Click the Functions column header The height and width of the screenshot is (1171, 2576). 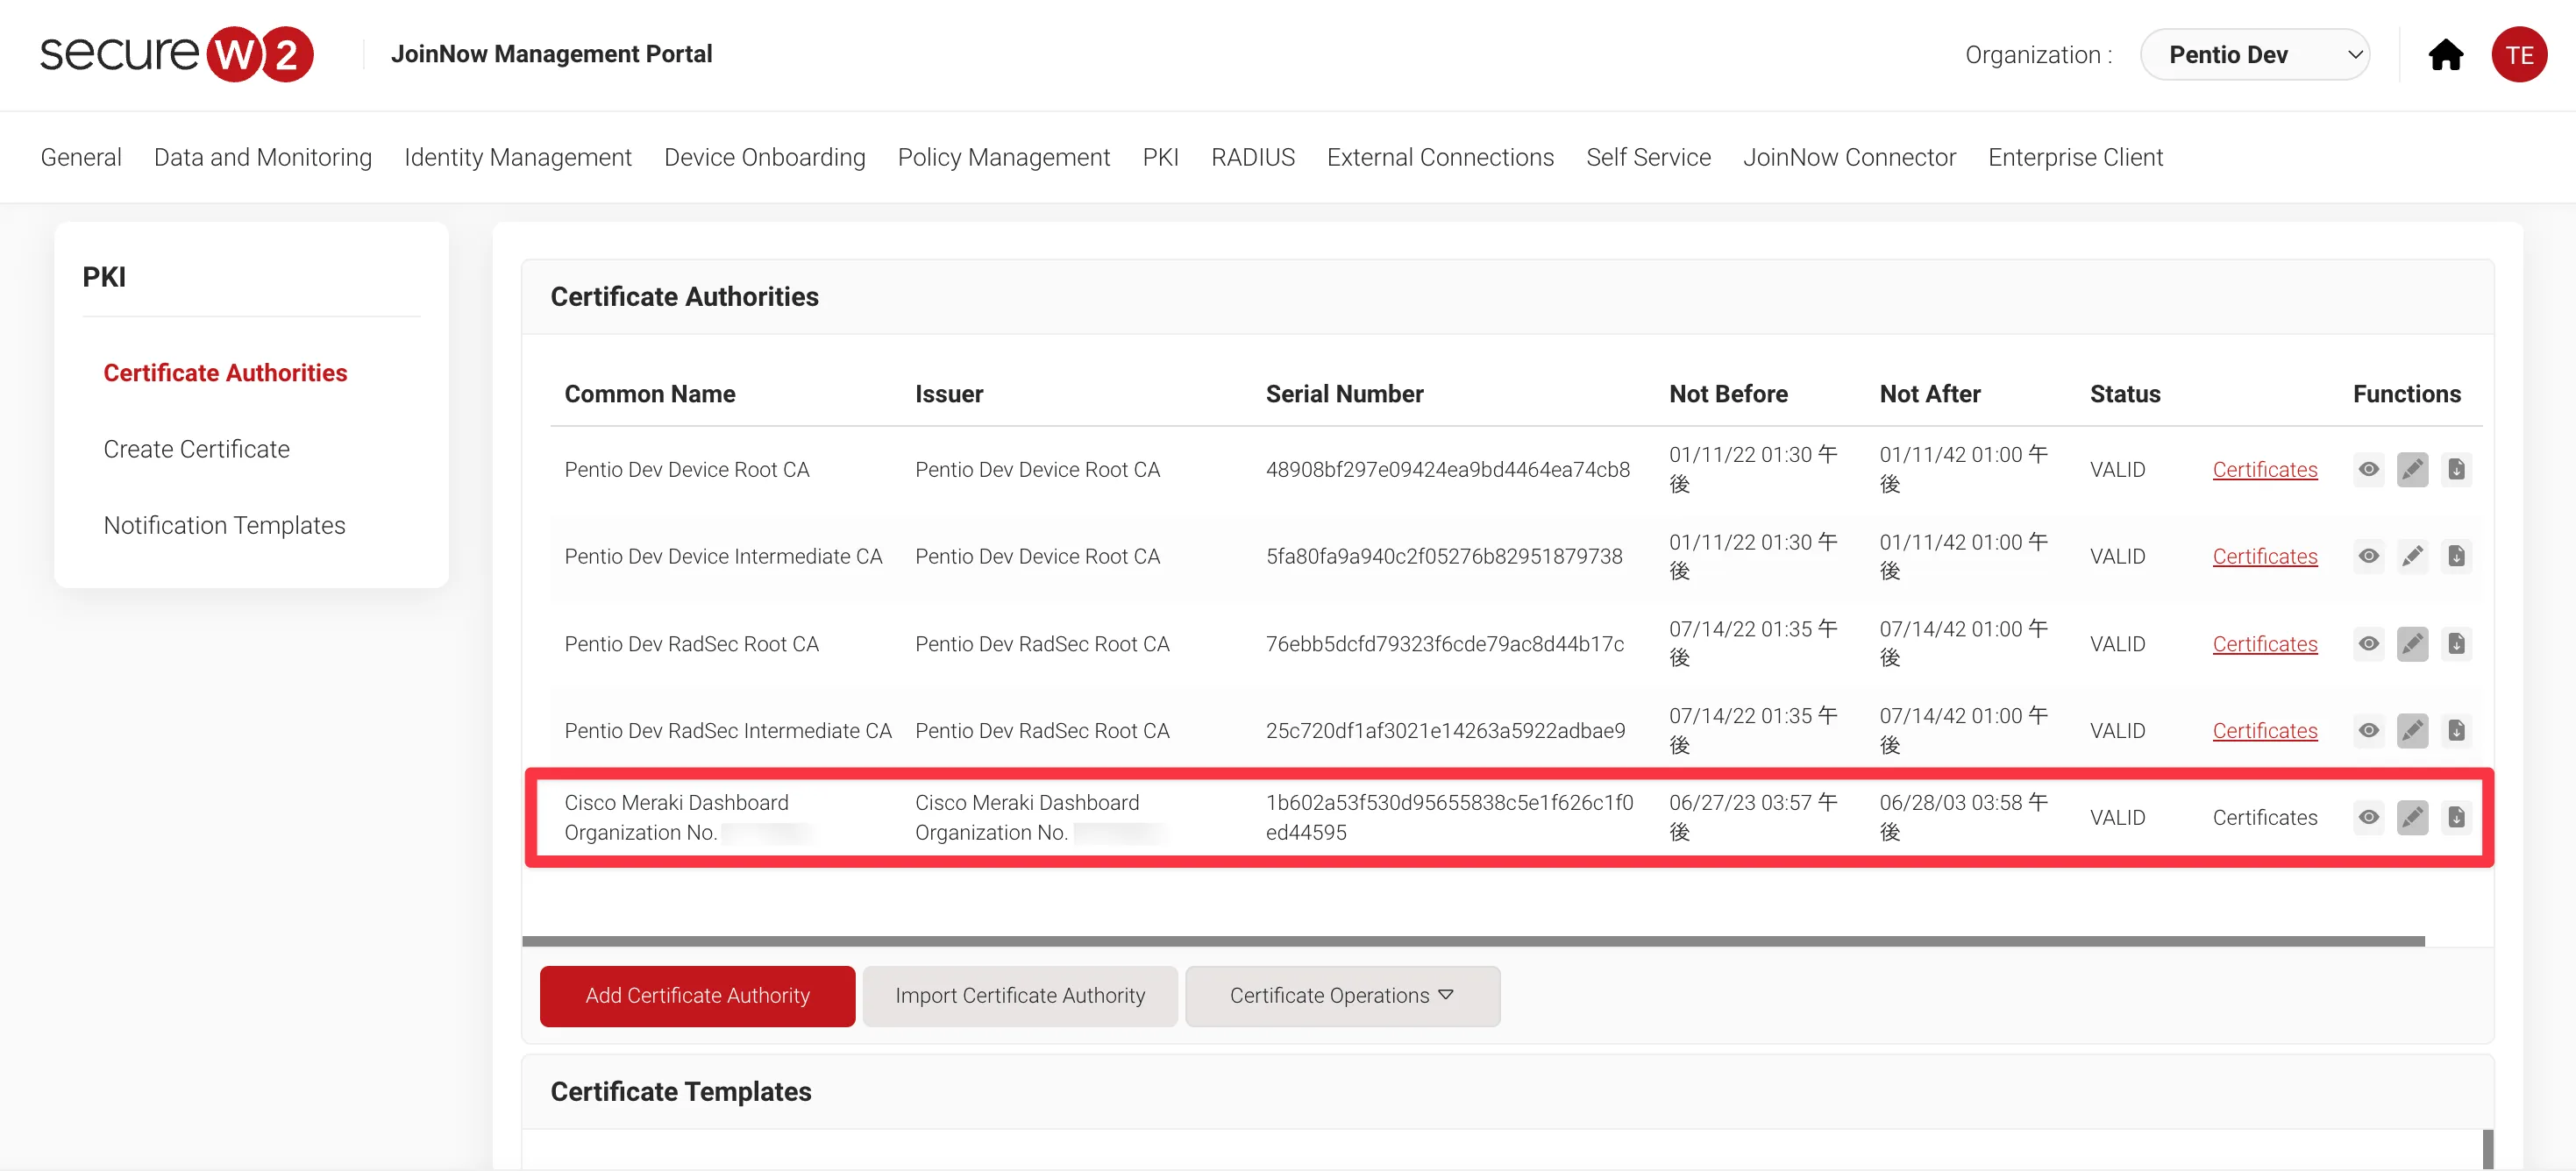pos(2406,394)
